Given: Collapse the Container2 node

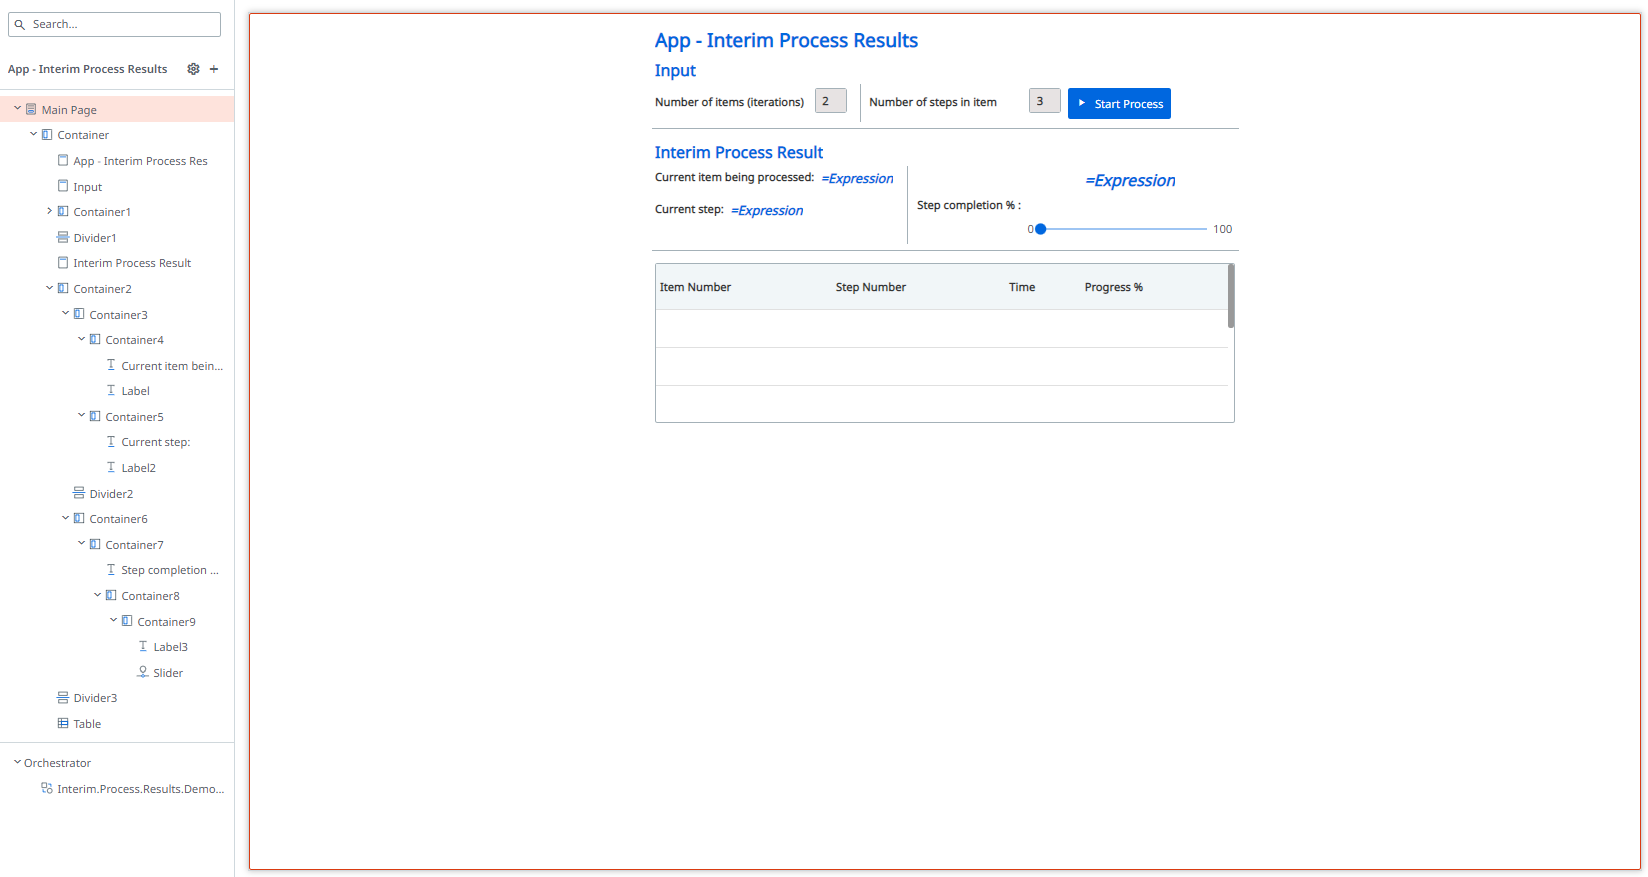Looking at the screenshot, I should click(49, 289).
